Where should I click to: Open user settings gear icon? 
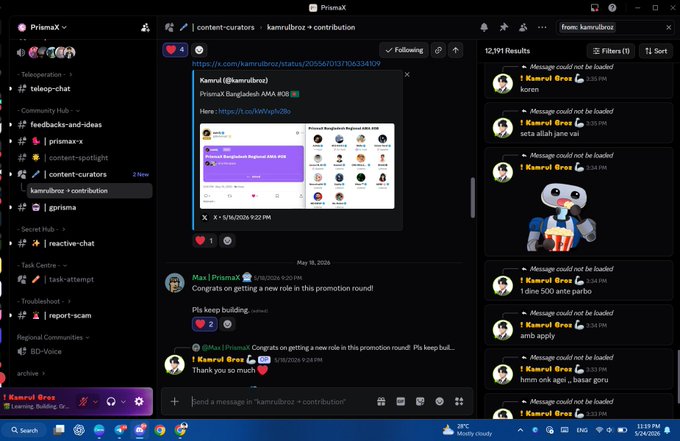click(139, 402)
